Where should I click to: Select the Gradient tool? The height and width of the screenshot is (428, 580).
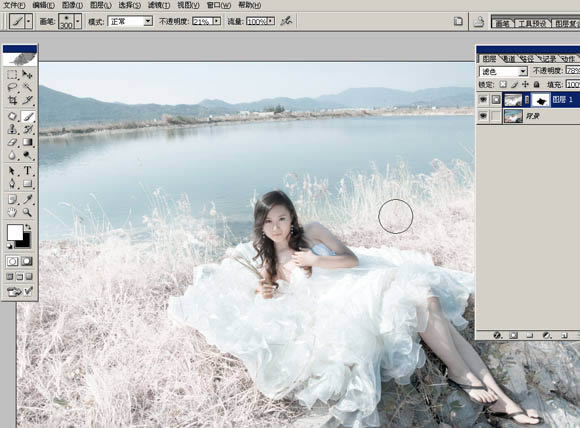pyautogui.click(x=27, y=142)
